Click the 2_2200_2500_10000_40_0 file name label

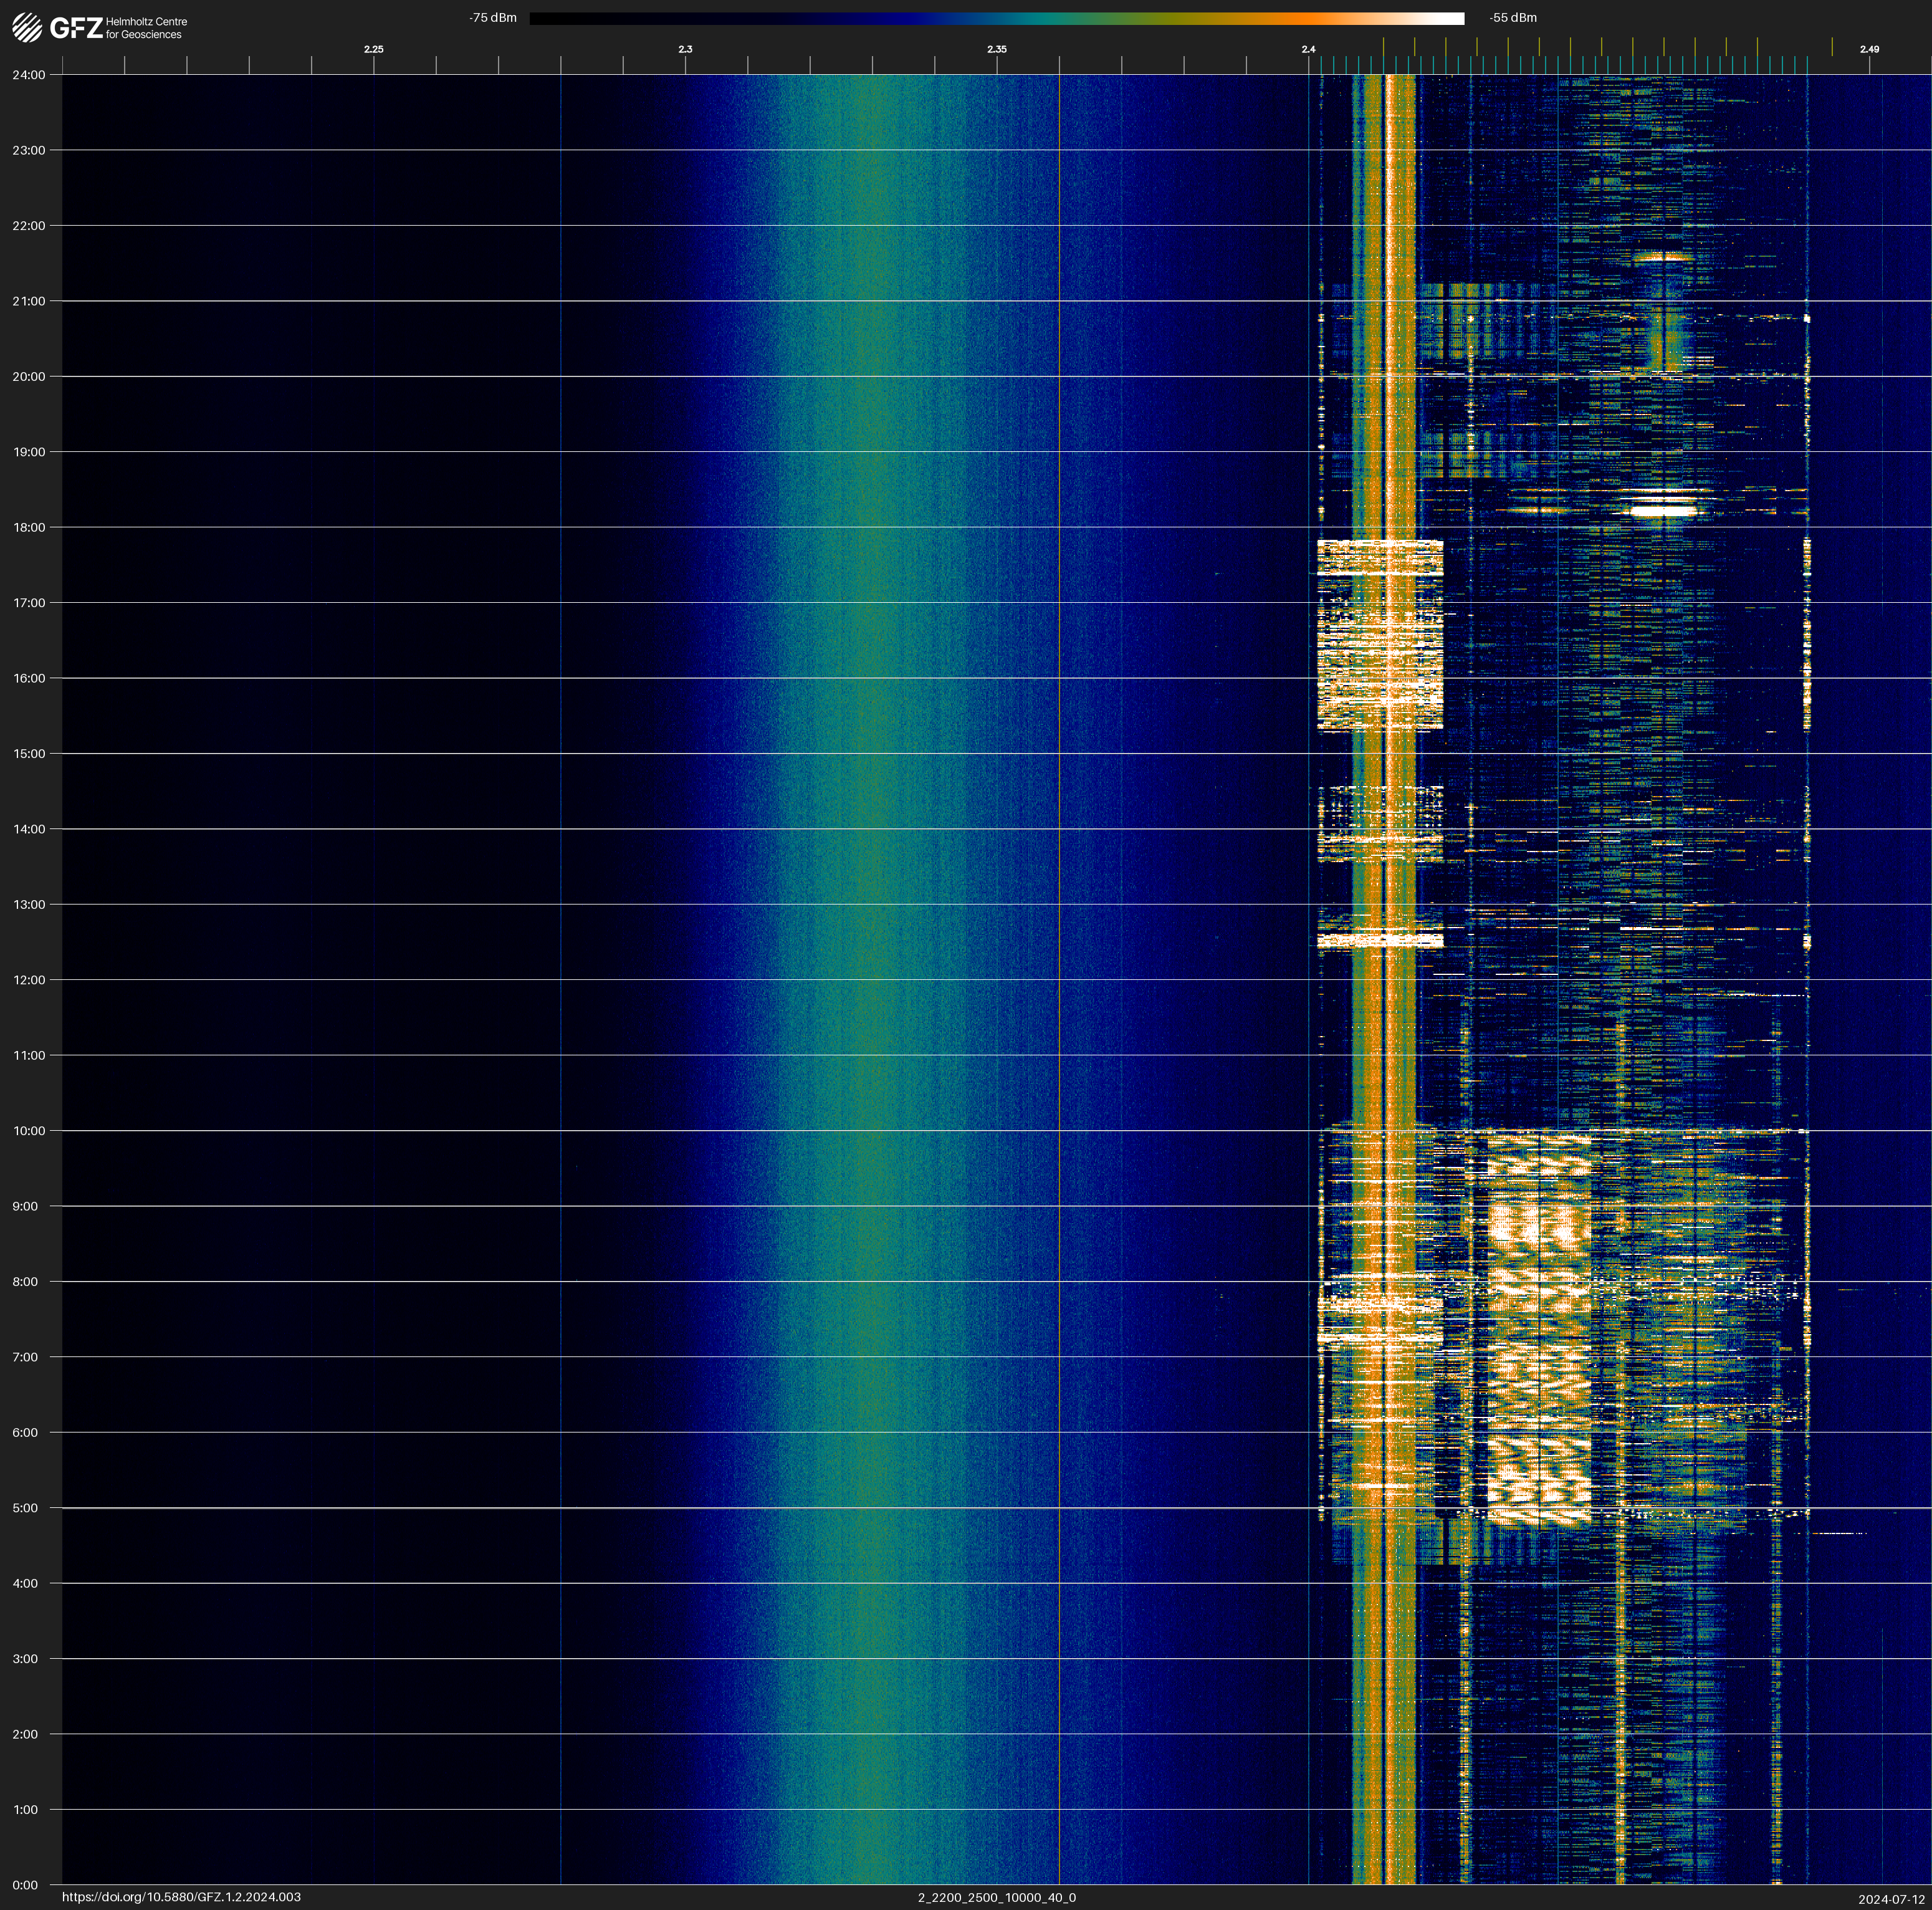coord(996,1897)
